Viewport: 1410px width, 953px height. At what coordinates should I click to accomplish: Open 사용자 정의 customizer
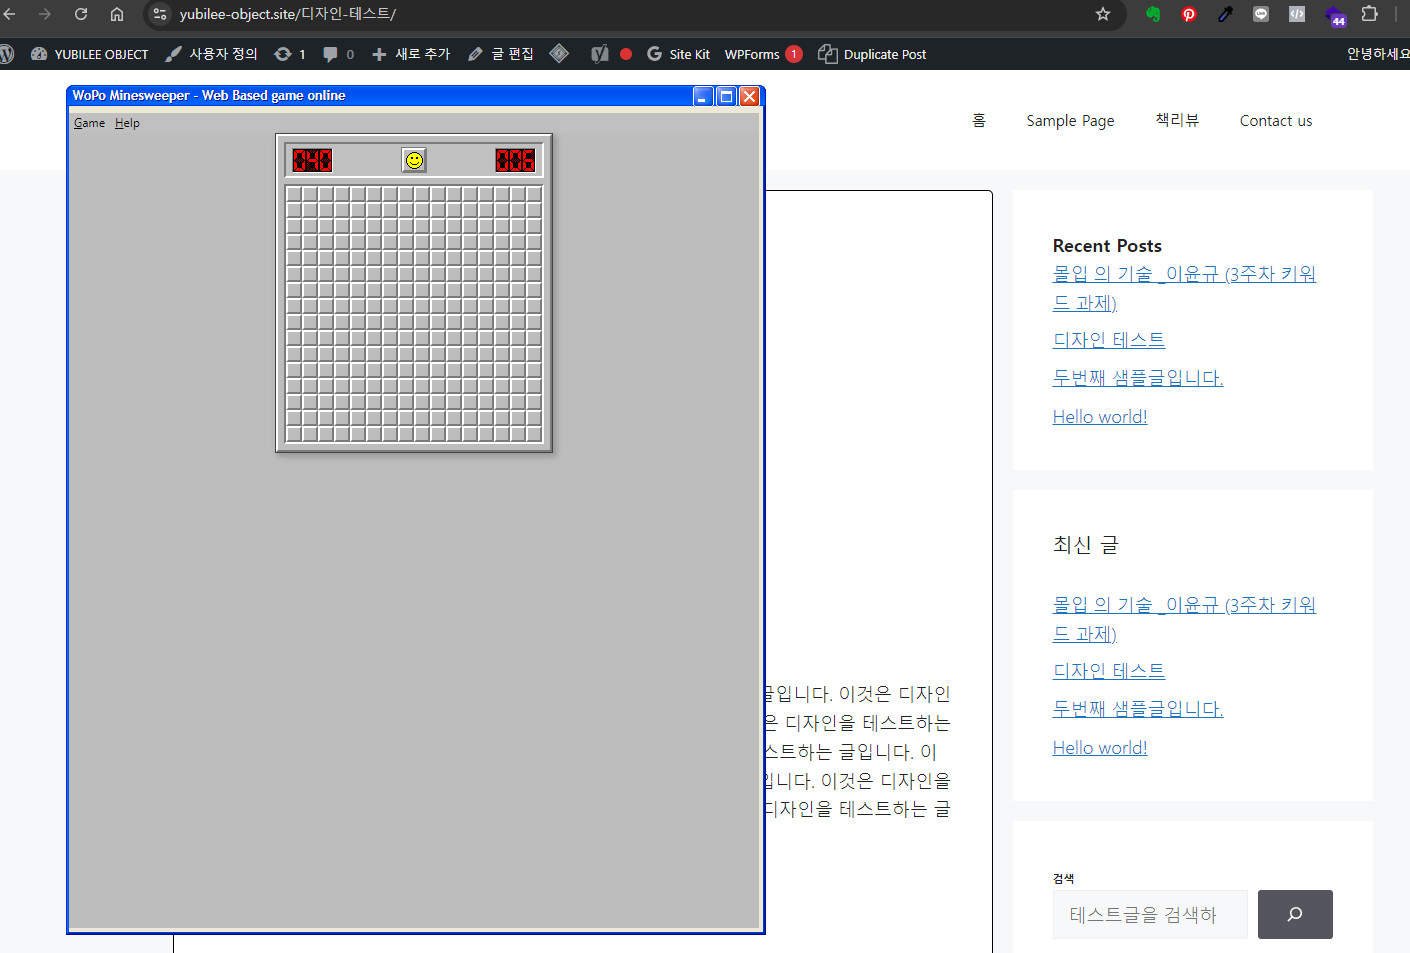coord(211,54)
